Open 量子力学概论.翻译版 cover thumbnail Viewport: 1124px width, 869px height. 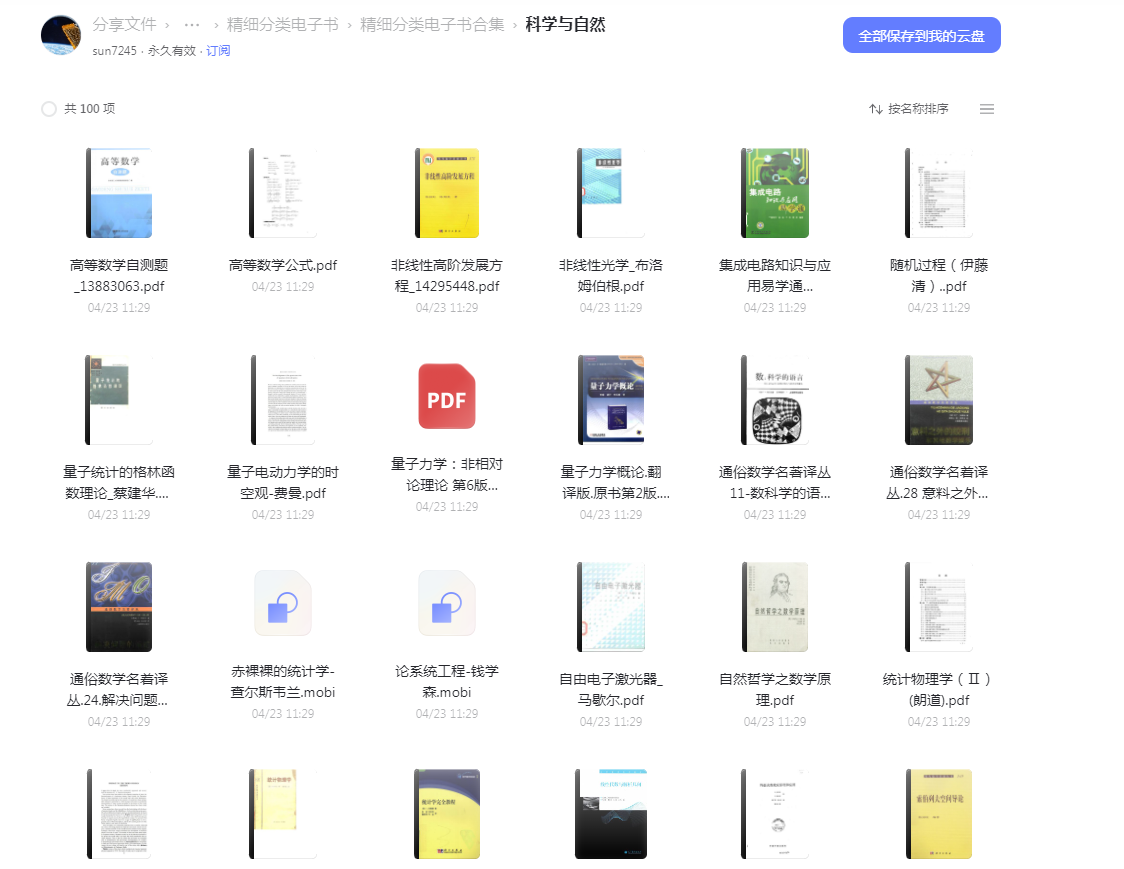click(x=611, y=399)
